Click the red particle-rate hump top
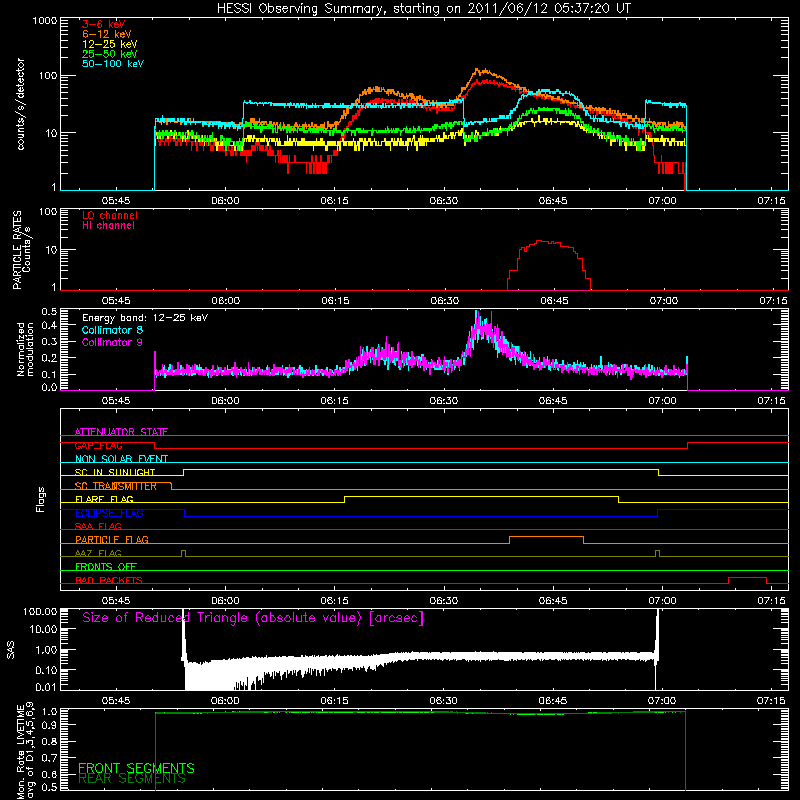This screenshot has height=800, width=800. [544, 242]
